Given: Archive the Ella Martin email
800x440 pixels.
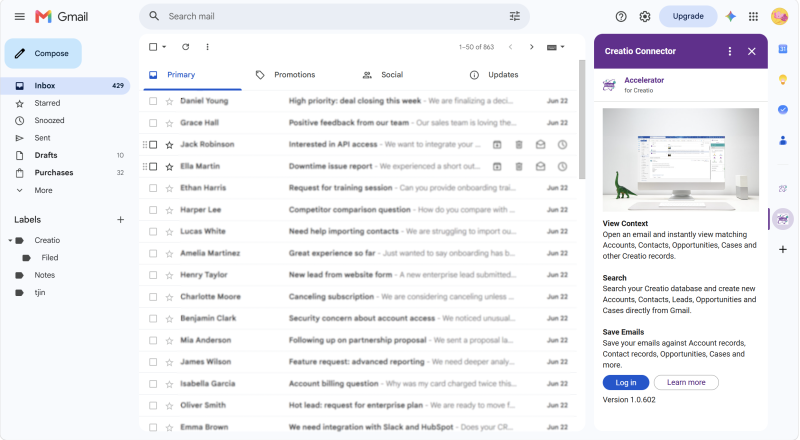Looking at the screenshot, I should (497, 166).
